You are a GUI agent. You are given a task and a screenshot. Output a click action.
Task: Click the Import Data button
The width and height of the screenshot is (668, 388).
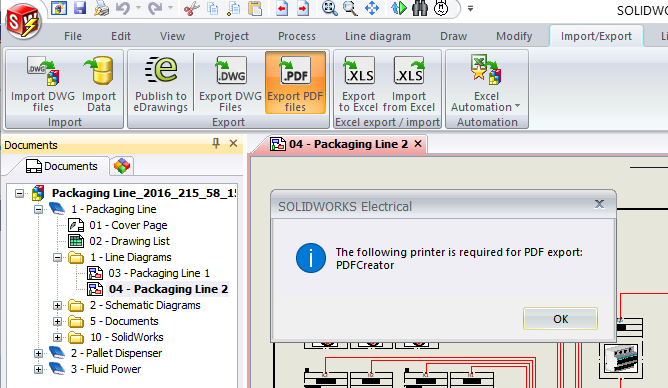click(x=99, y=83)
